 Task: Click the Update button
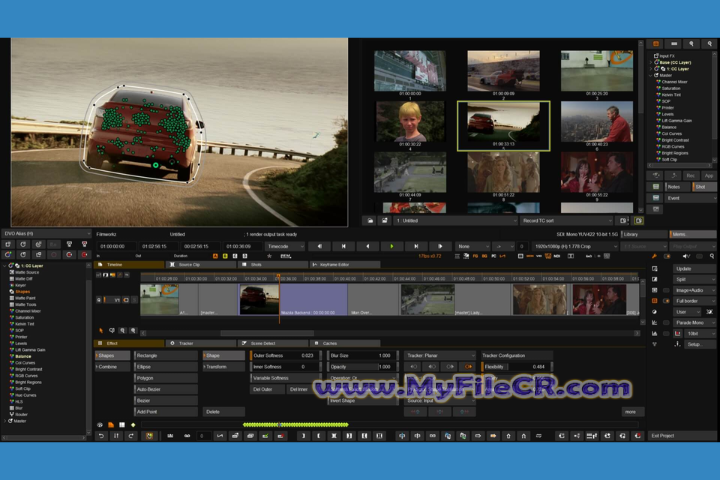point(694,269)
